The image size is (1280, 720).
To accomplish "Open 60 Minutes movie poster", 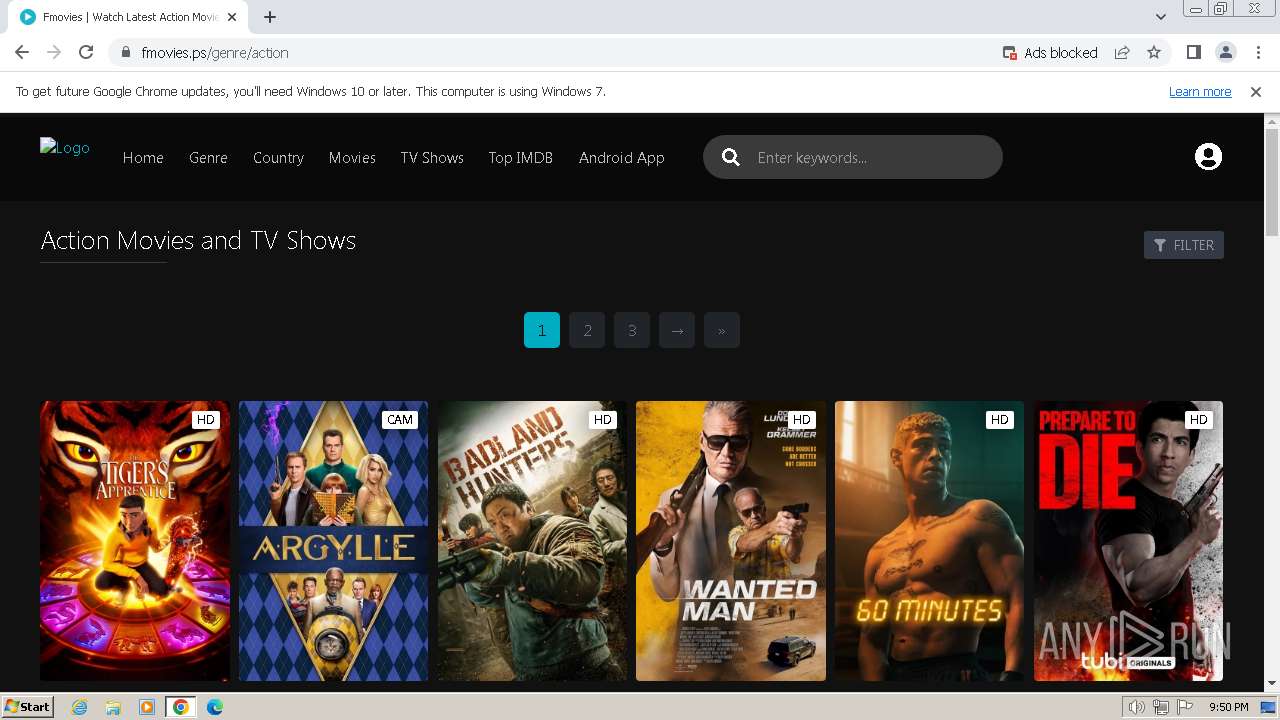I will coord(929,541).
